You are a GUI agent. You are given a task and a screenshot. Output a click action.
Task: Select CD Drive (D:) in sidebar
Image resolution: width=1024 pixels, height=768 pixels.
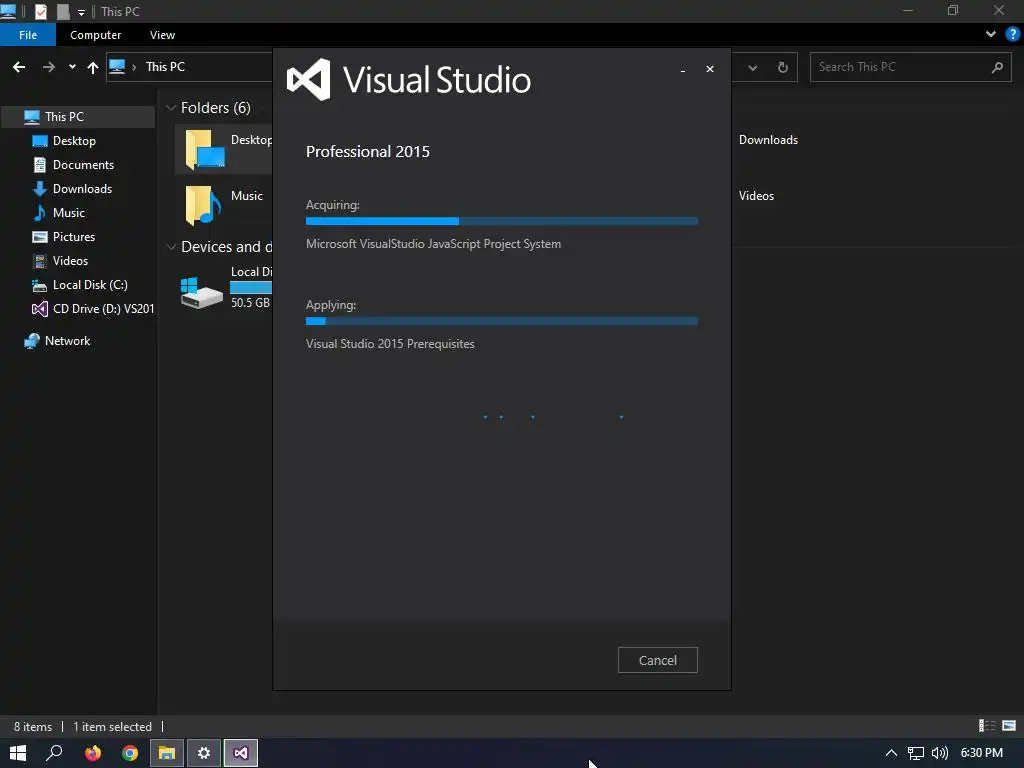click(103, 308)
